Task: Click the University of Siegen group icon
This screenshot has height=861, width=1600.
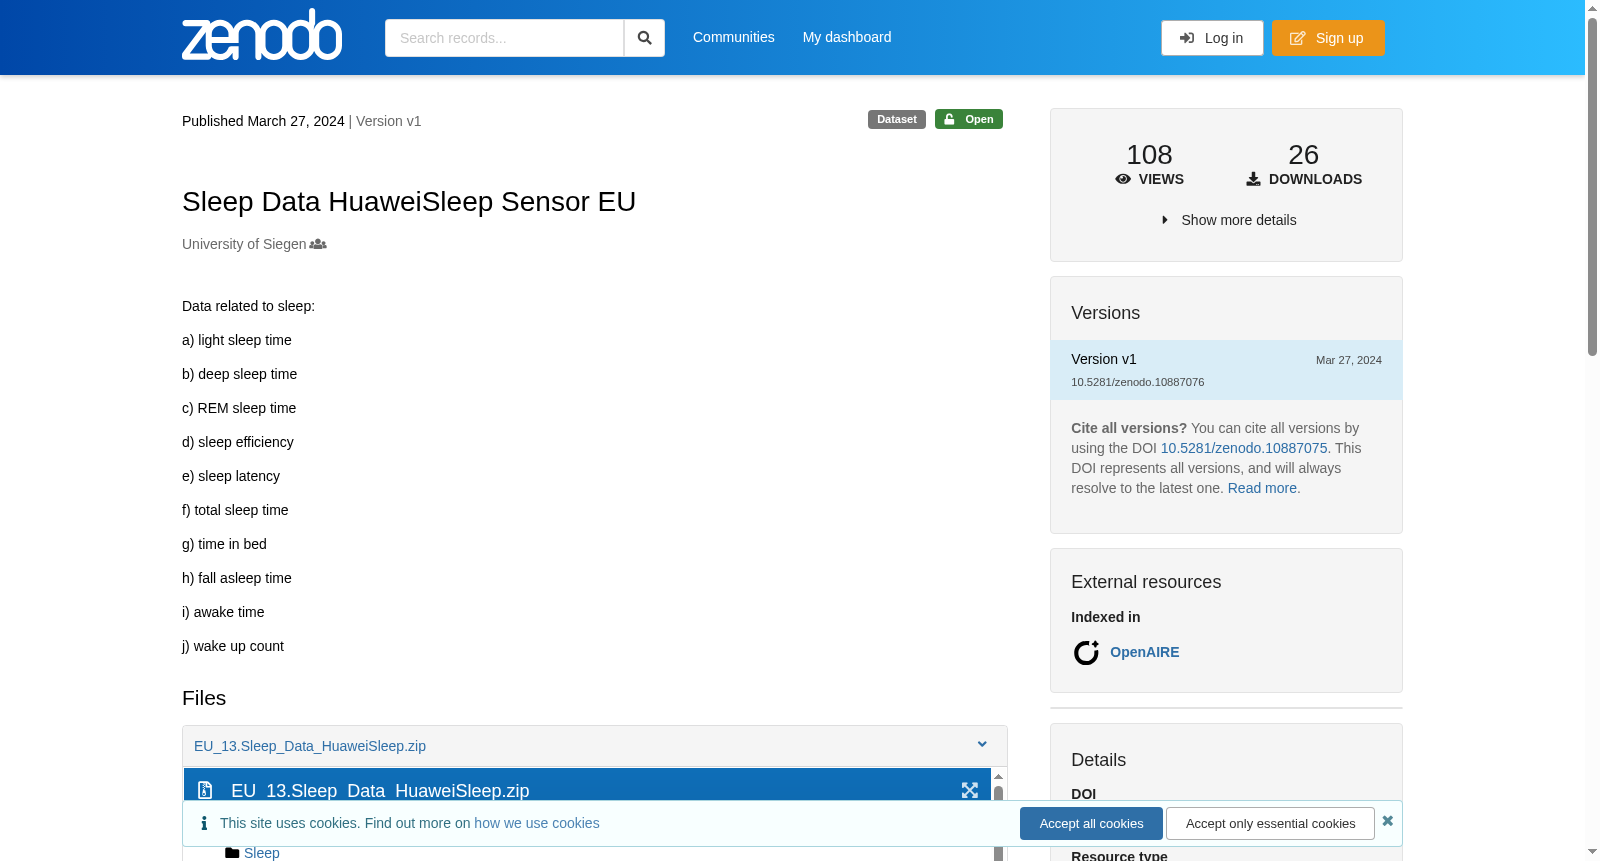Action: 318,244
